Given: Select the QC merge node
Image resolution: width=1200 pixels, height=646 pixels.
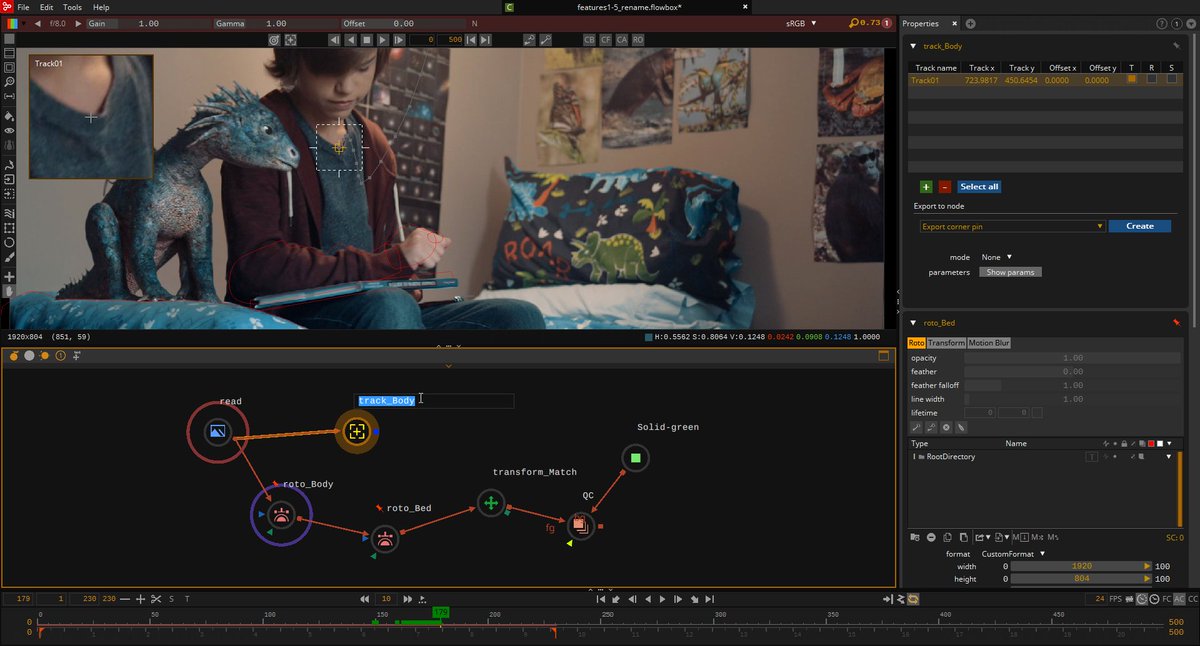Looking at the screenshot, I should point(580,525).
